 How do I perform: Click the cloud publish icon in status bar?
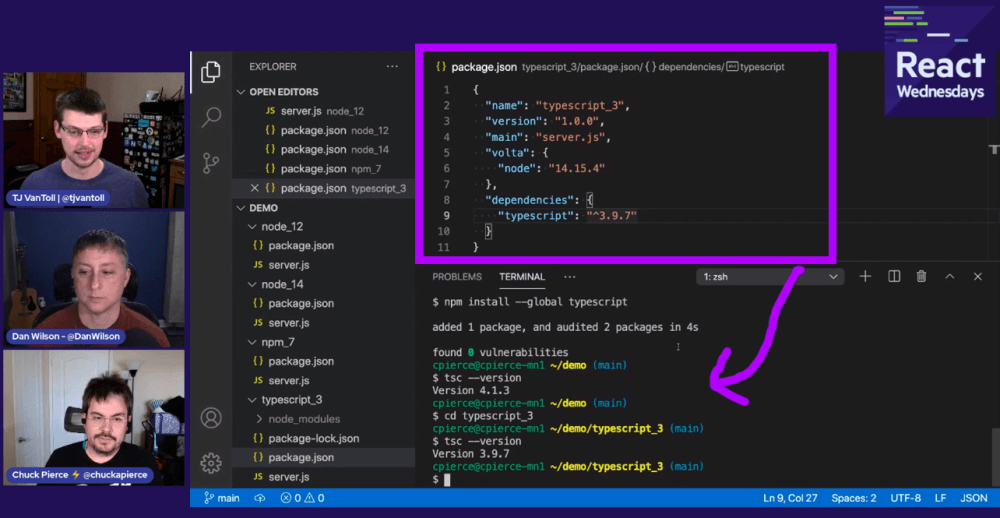[x=260, y=498]
